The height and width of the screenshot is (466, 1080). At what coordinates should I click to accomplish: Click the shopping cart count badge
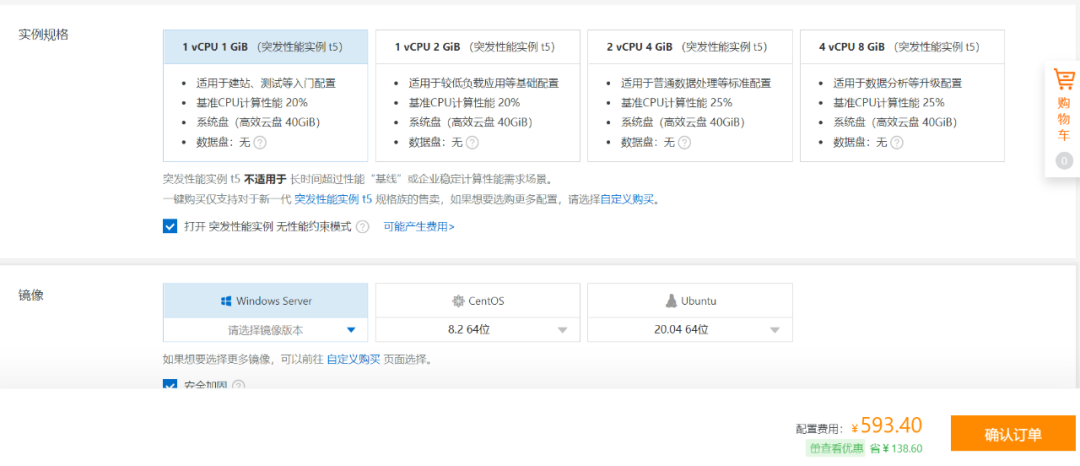1064,161
